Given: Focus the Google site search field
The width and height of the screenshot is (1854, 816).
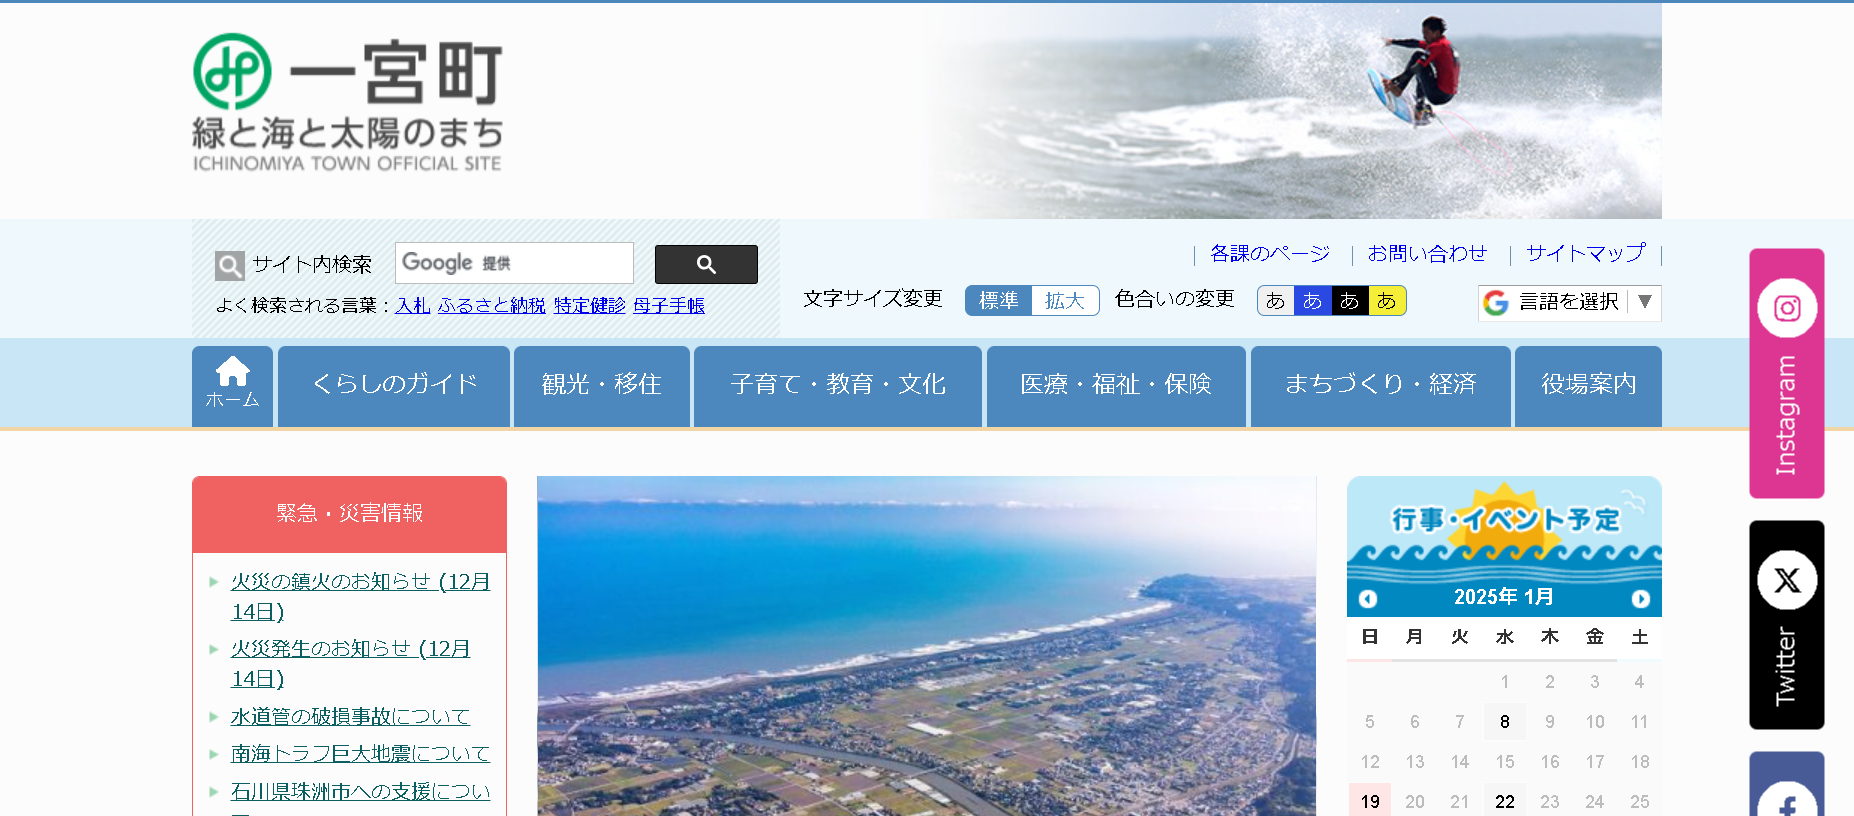Looking at the screenshot, I should coord(514,263).
